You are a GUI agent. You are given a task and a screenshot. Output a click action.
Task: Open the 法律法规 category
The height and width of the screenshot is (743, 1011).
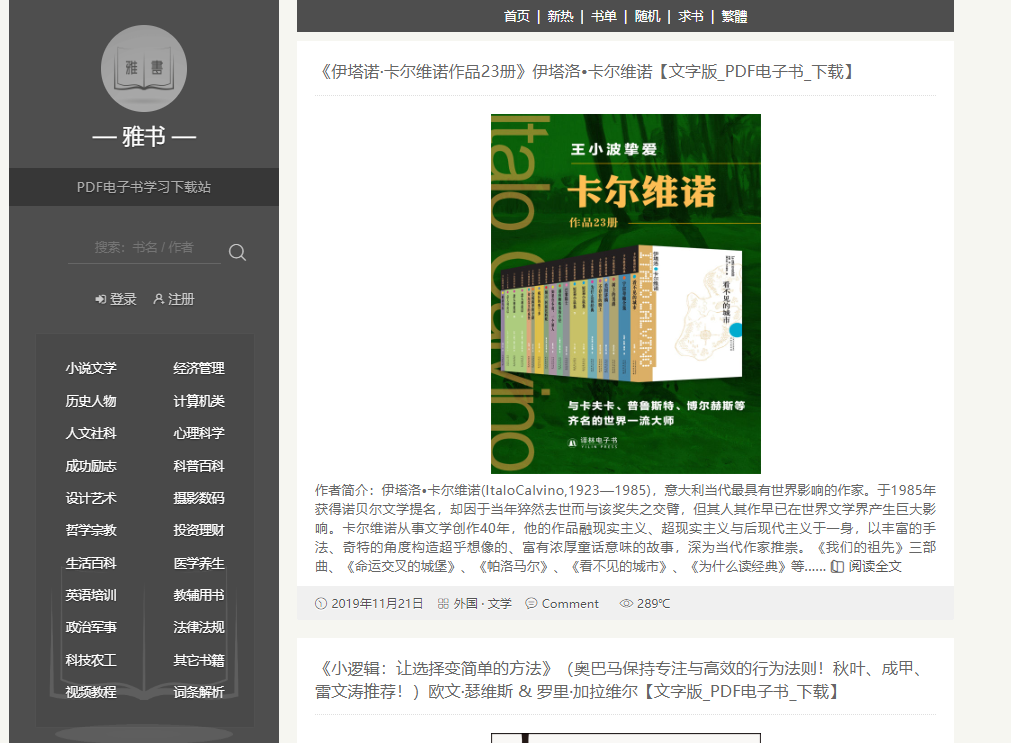[199, 628]
